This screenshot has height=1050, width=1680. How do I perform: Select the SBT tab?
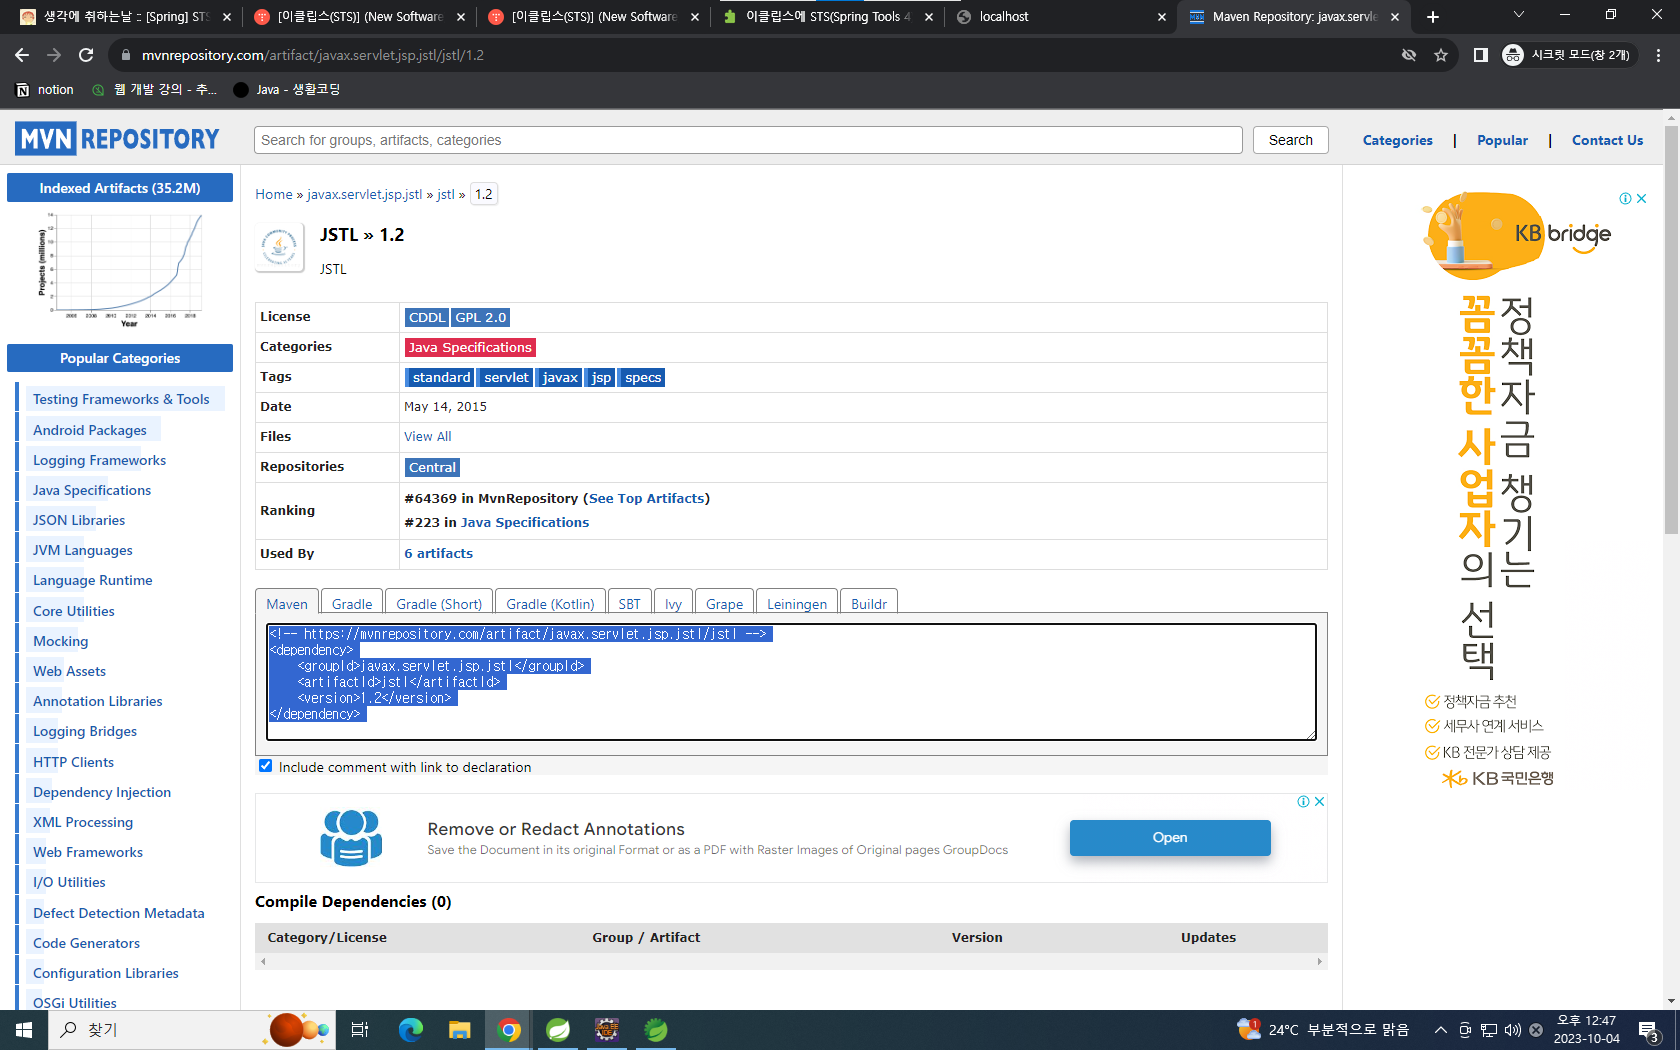[629, 604]
